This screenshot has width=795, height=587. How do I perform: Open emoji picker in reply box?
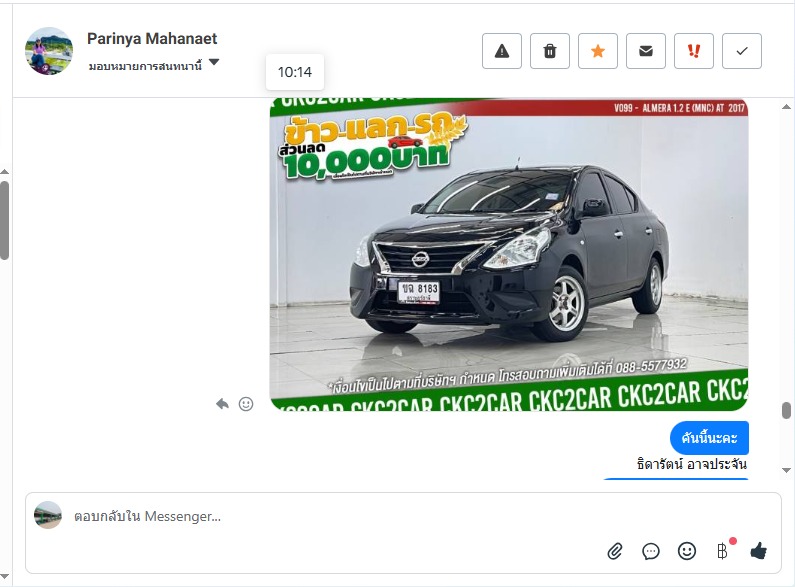click(x=686, y=551)
